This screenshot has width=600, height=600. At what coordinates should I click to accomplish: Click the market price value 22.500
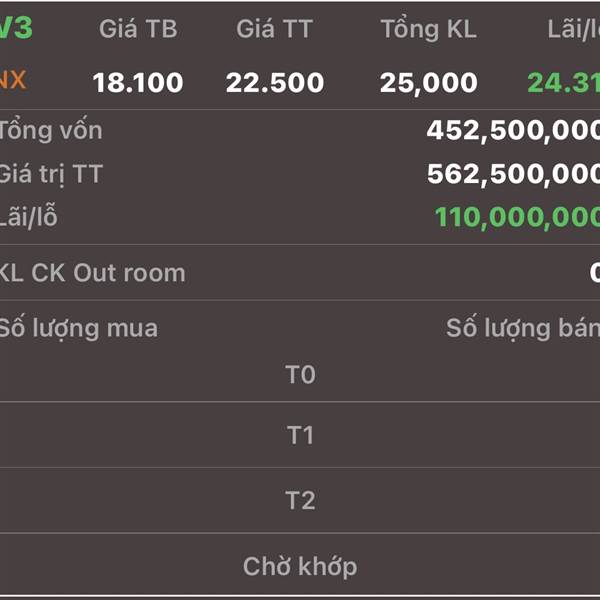[275, 83]
